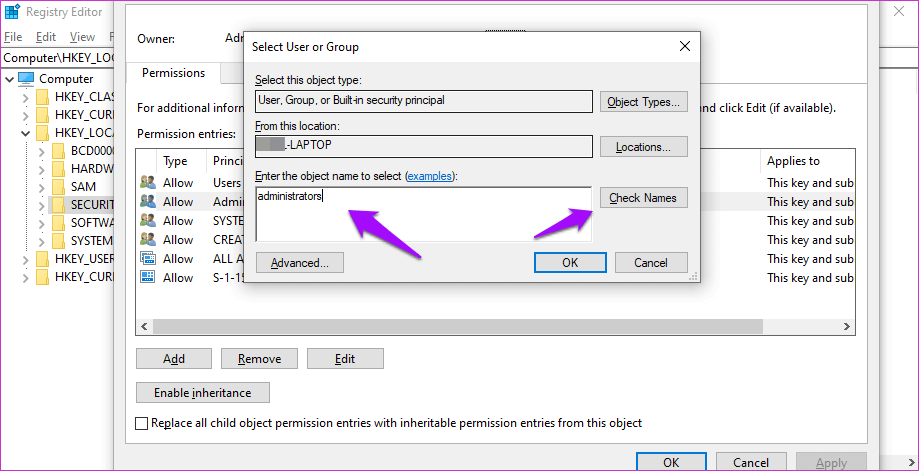Open the examples link
The height and width of the screenshot is (471, 919).
pyautogui.click(x=430, y=176)
